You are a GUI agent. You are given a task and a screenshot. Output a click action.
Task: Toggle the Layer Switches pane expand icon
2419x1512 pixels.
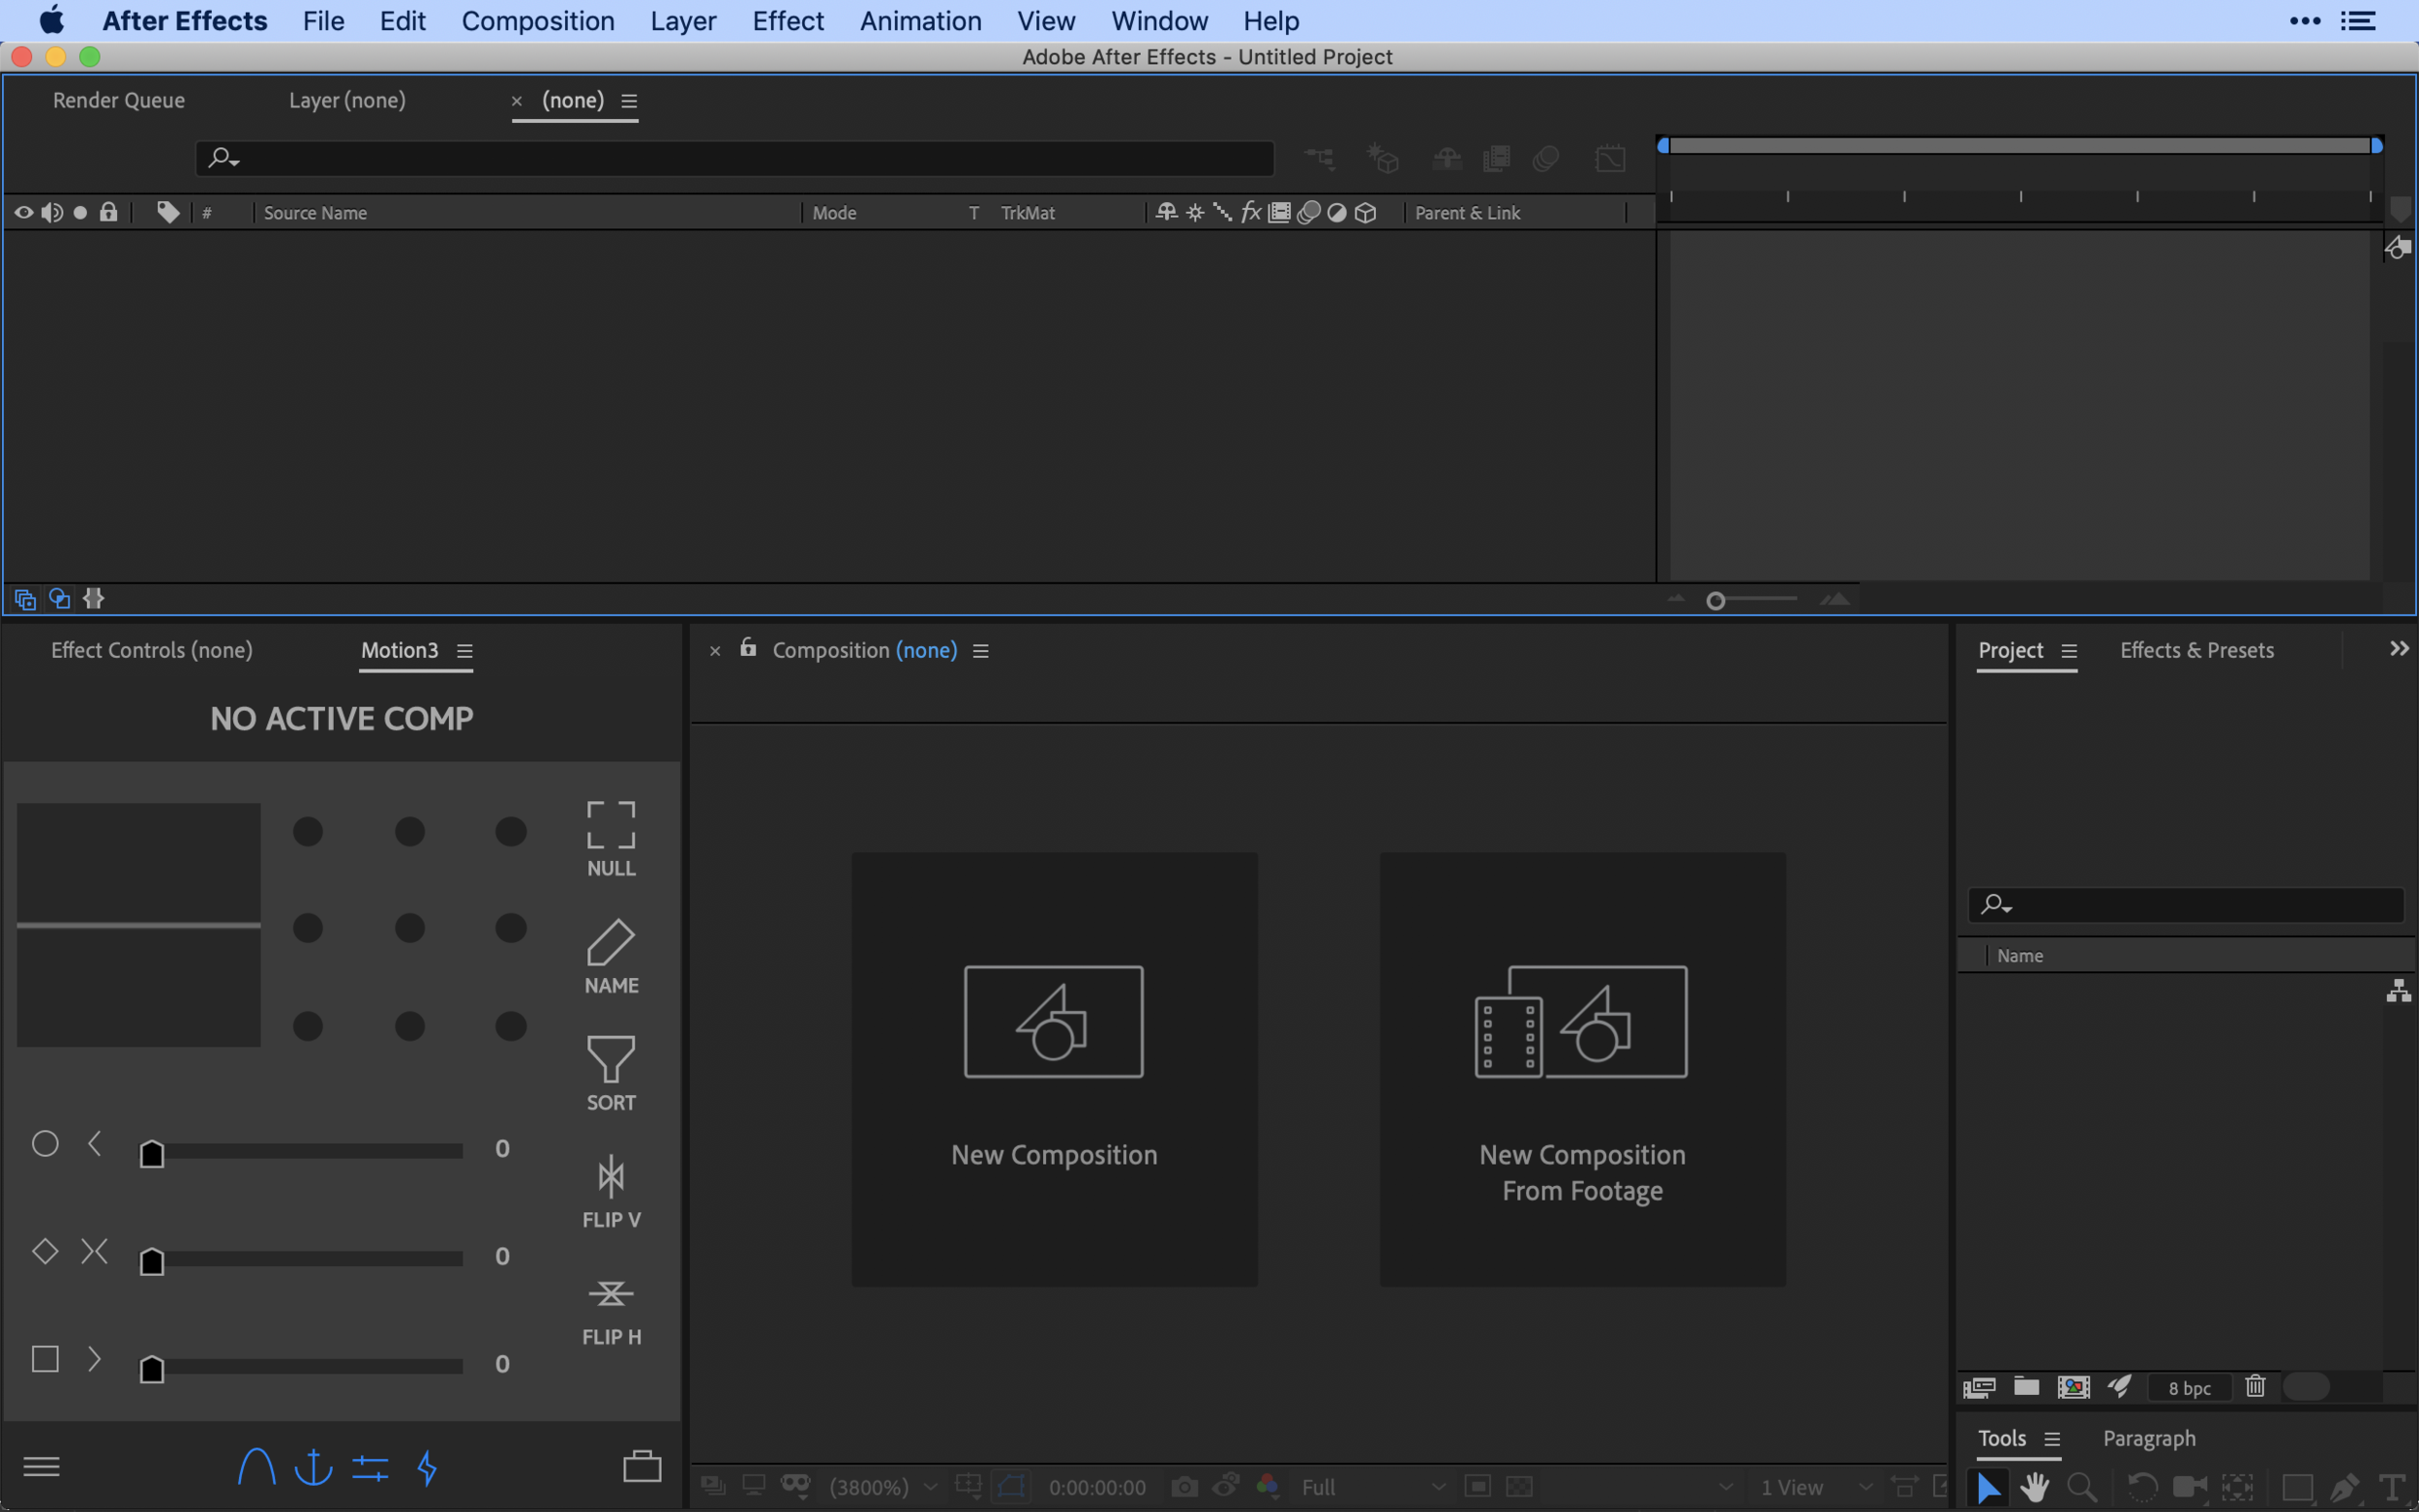(x=24, y=599)
